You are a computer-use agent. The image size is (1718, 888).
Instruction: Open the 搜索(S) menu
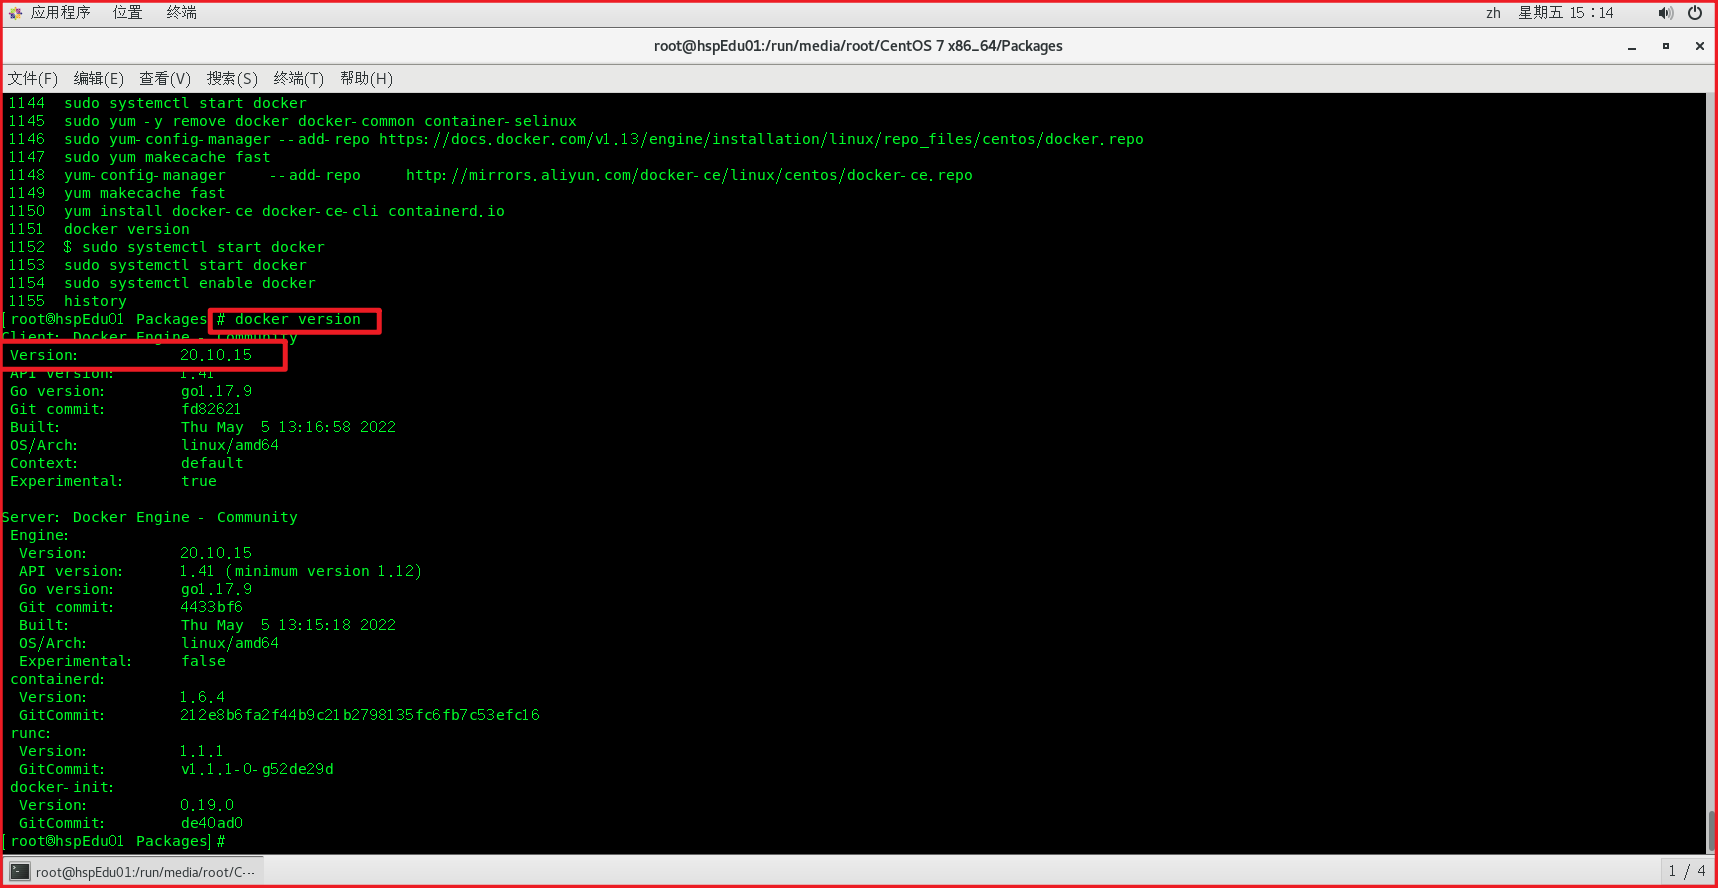232,78
